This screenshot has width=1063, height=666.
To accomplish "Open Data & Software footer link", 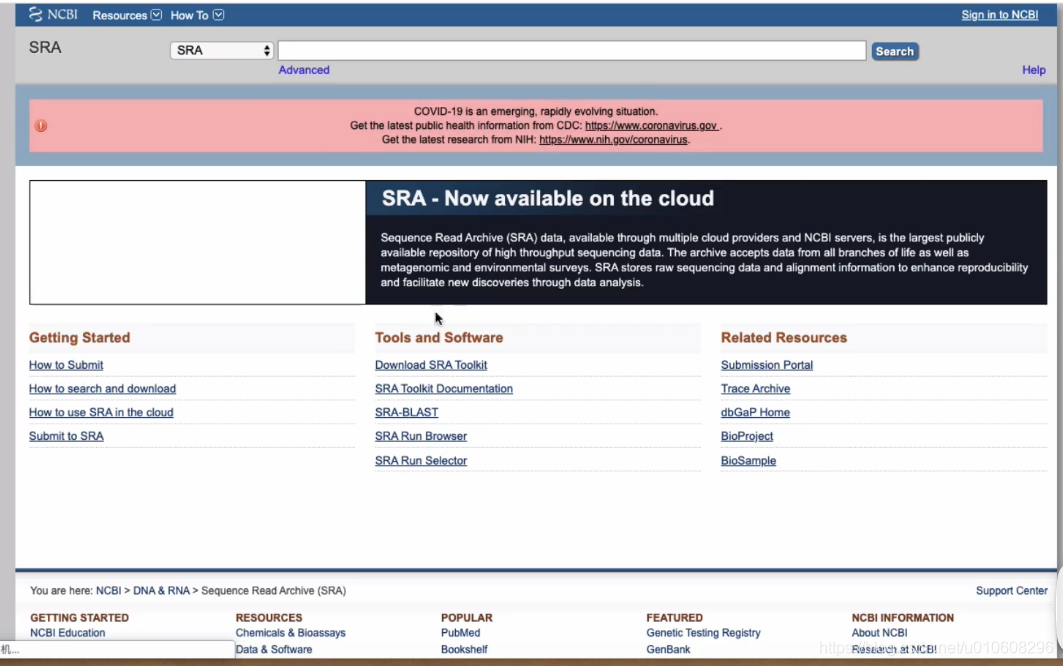I will tap(274, 649).
